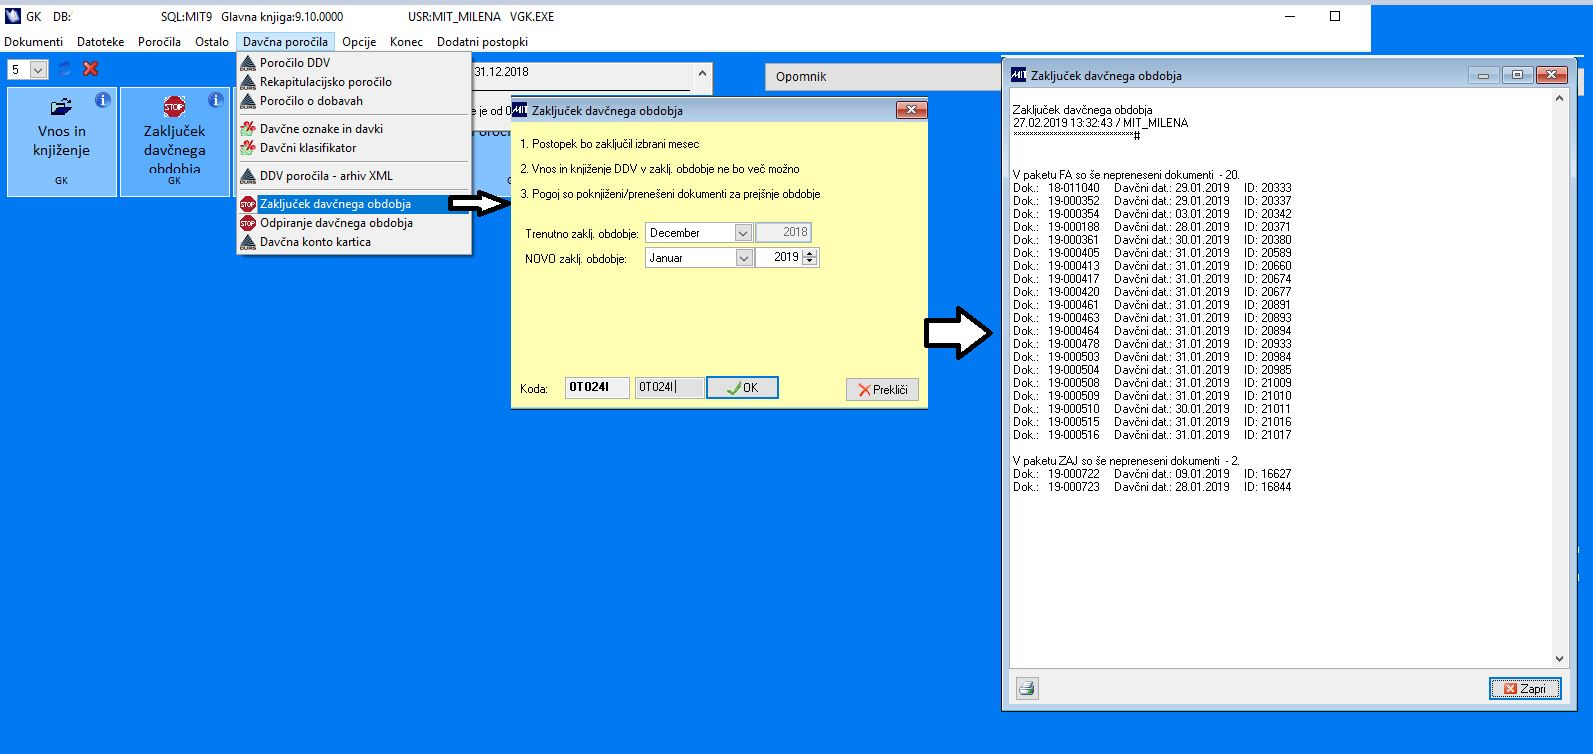Viewport: 1593px width, 754px height.
Task: Open DDV poročila - arhiv XML
Action: tap(354, 176)
